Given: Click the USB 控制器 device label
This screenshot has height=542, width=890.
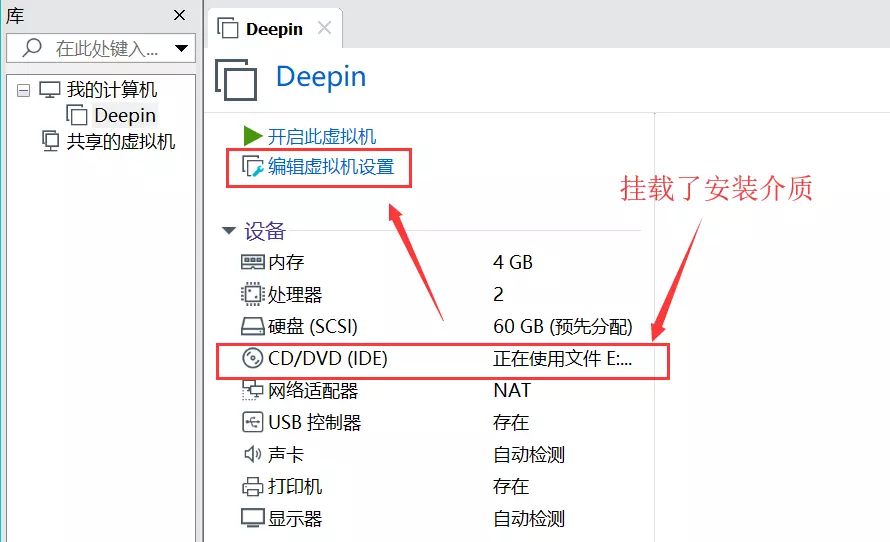Looking at the screenshot, I should click(x=314, y=422).
